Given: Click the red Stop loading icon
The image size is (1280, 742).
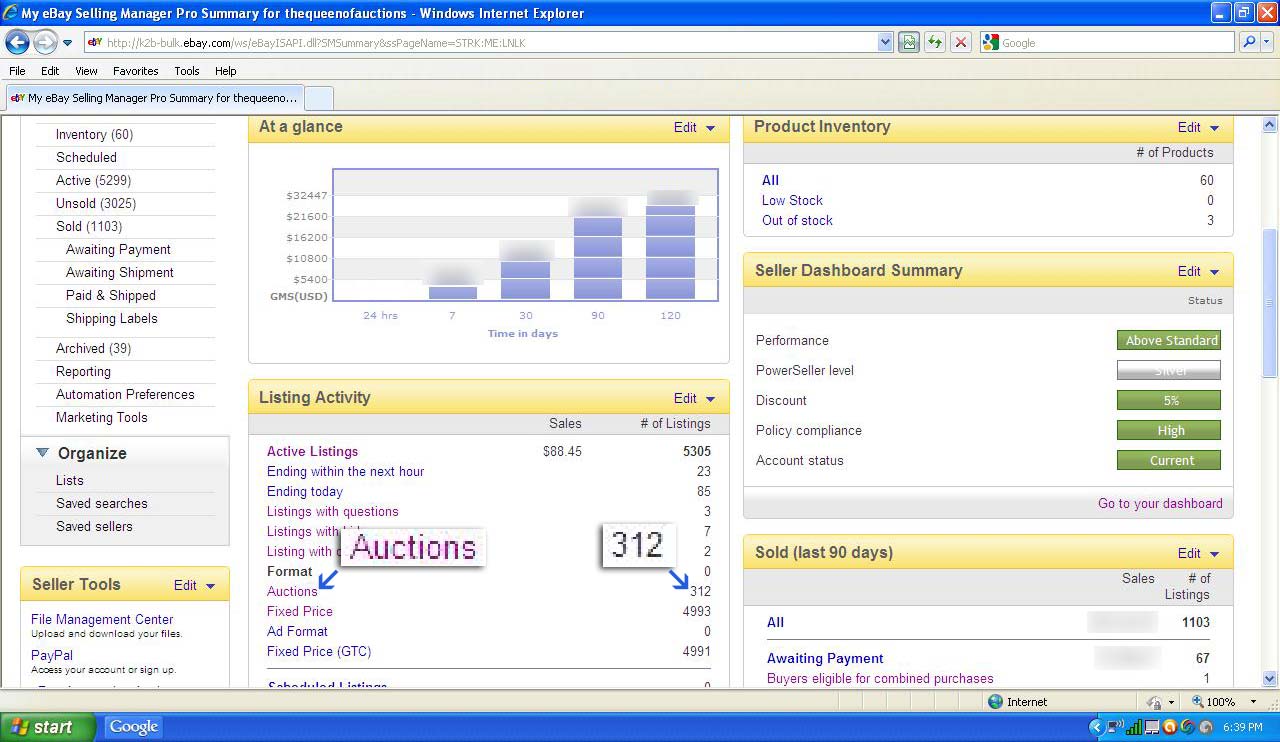Looking at the screenshot, I should 960,43.
